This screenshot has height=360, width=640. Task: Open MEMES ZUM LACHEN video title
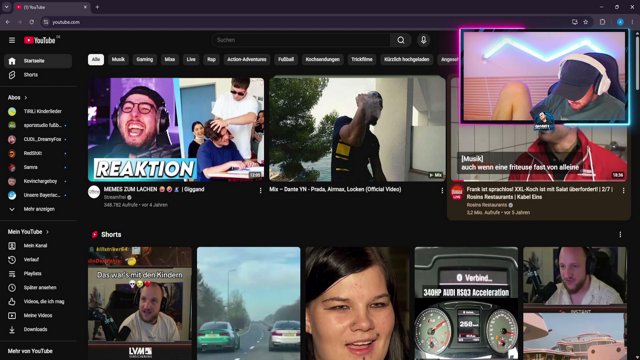(x=154, y=189)
